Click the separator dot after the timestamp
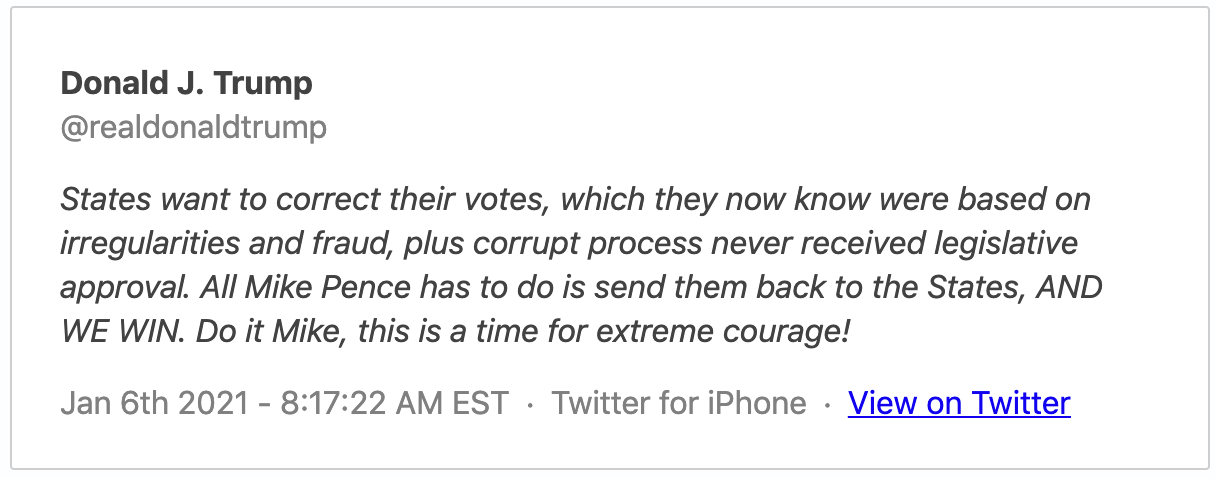The image size is (1214, 478). pyautogui.click(x=530, y=404)
